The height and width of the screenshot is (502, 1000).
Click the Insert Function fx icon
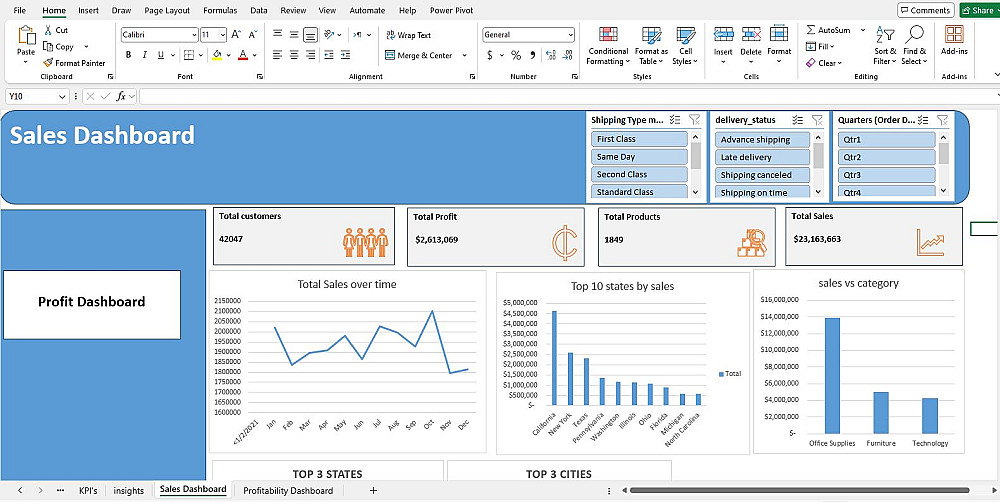[x=121, y=96]
